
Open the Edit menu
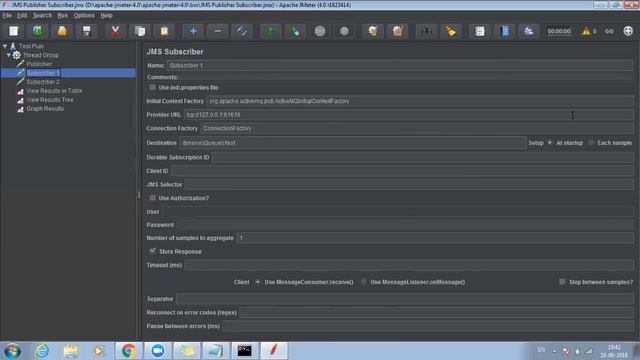[x=22, y=16]
